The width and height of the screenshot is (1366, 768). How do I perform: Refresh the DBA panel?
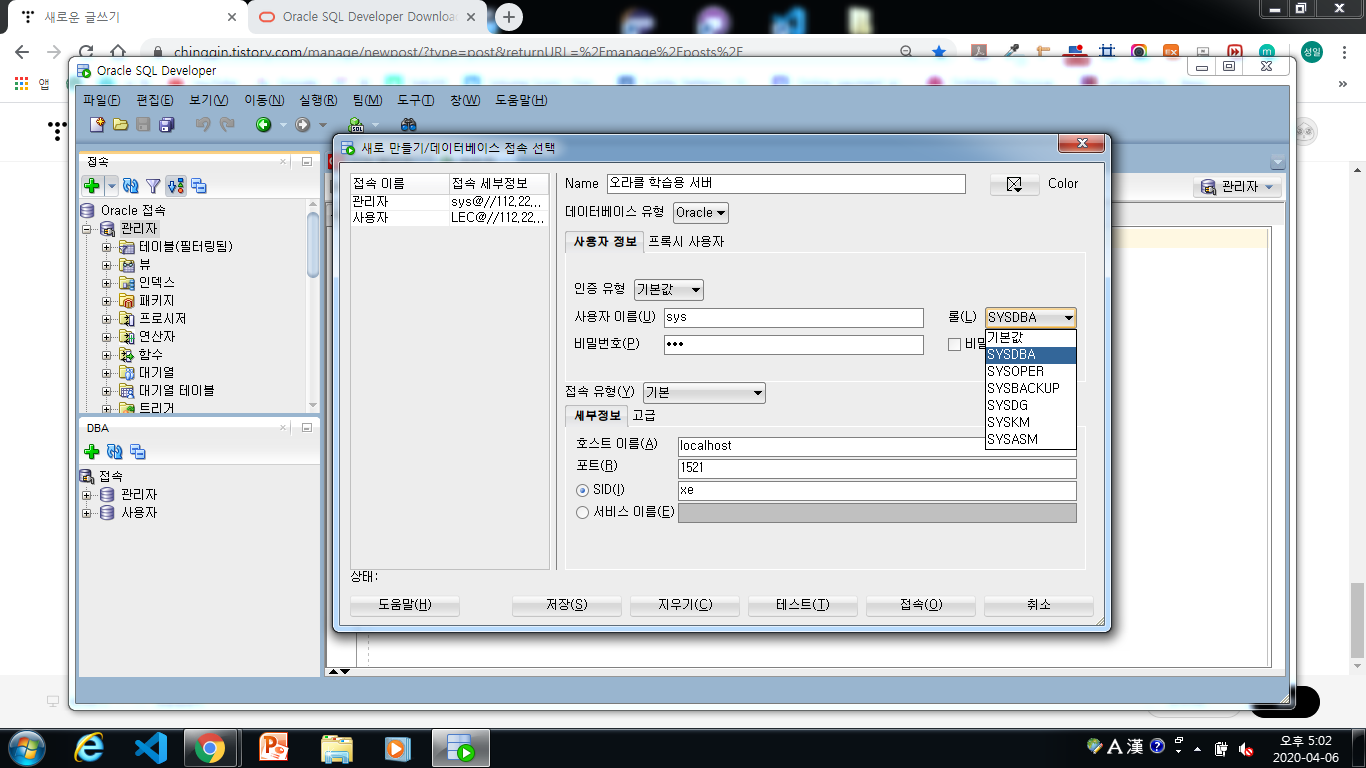pyautogui.click(x=115, y=452)
